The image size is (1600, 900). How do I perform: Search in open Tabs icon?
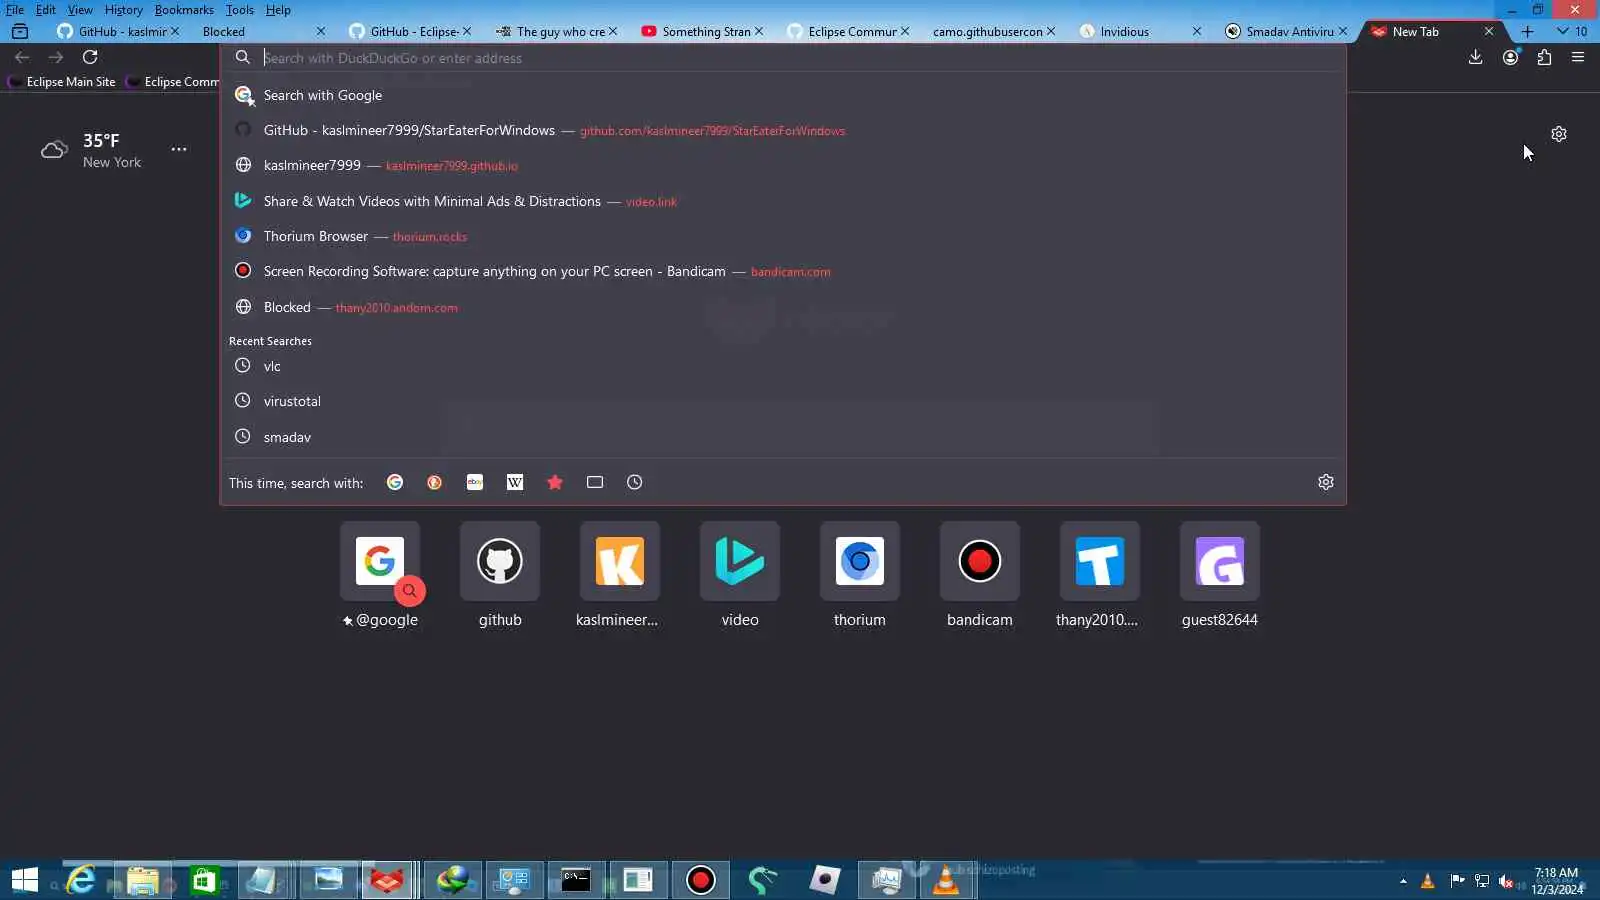point(595,482)
